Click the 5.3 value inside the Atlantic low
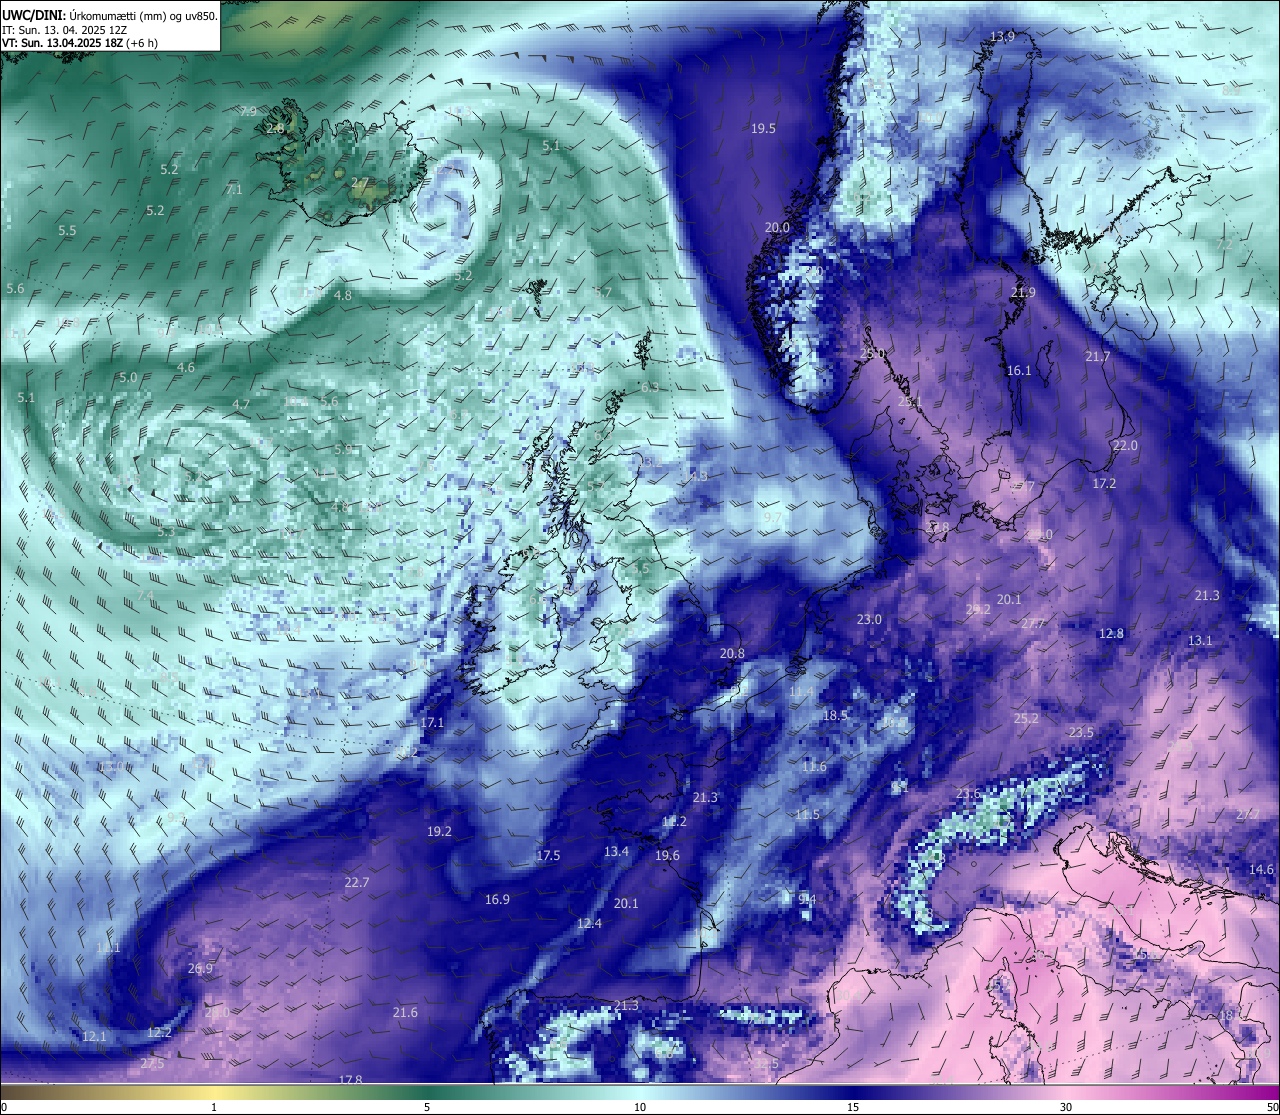Screen dimensions: 1280x1115 pos(166,531)
